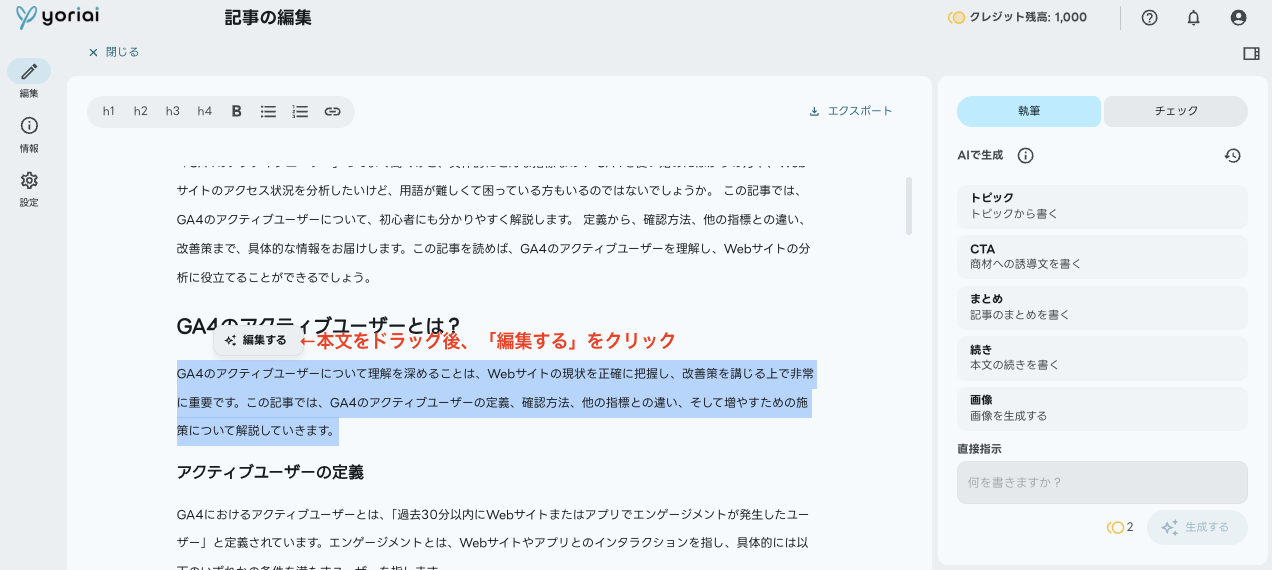Click the クレジット残高 coin icon

click(956, 17)
